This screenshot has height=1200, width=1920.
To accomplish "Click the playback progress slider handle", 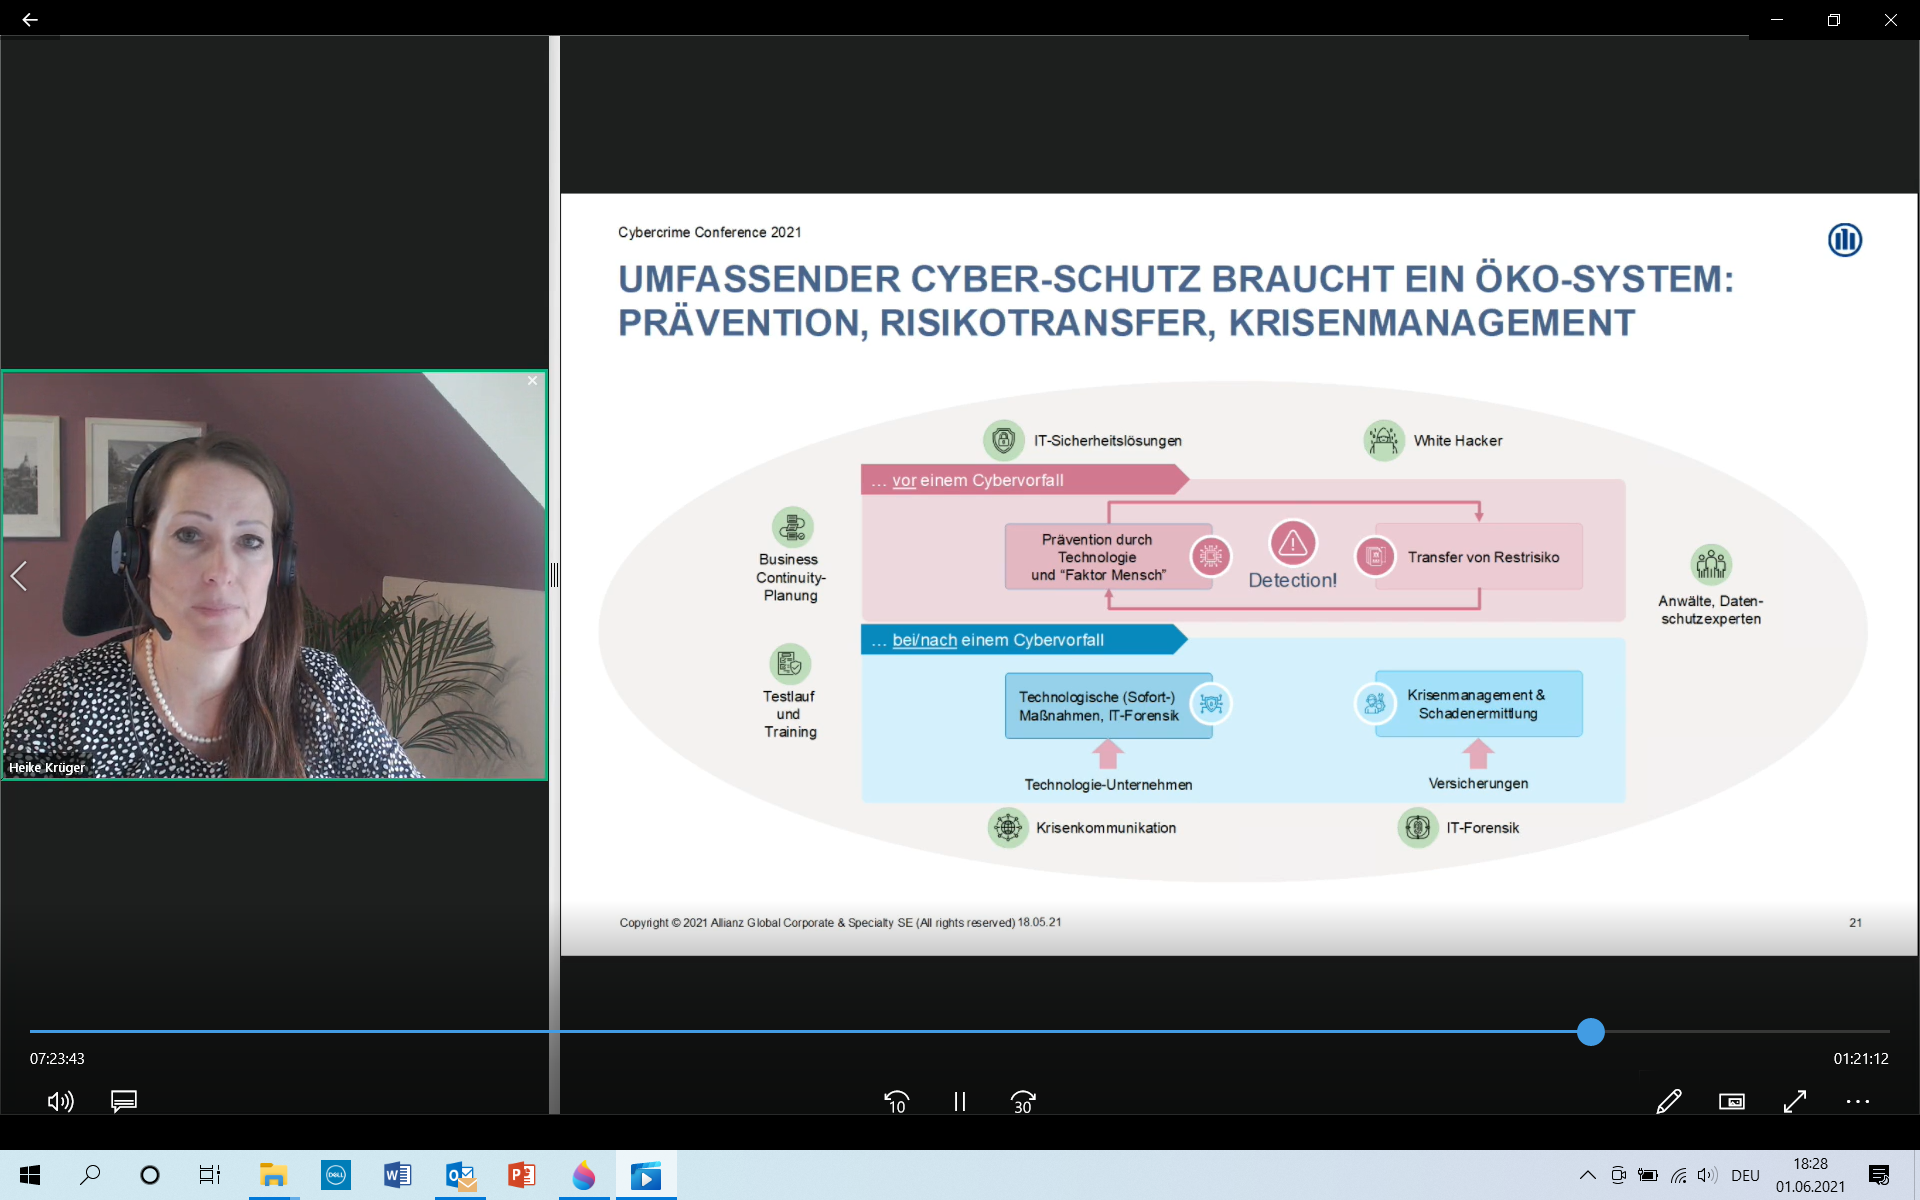I will point(1590,1031).
